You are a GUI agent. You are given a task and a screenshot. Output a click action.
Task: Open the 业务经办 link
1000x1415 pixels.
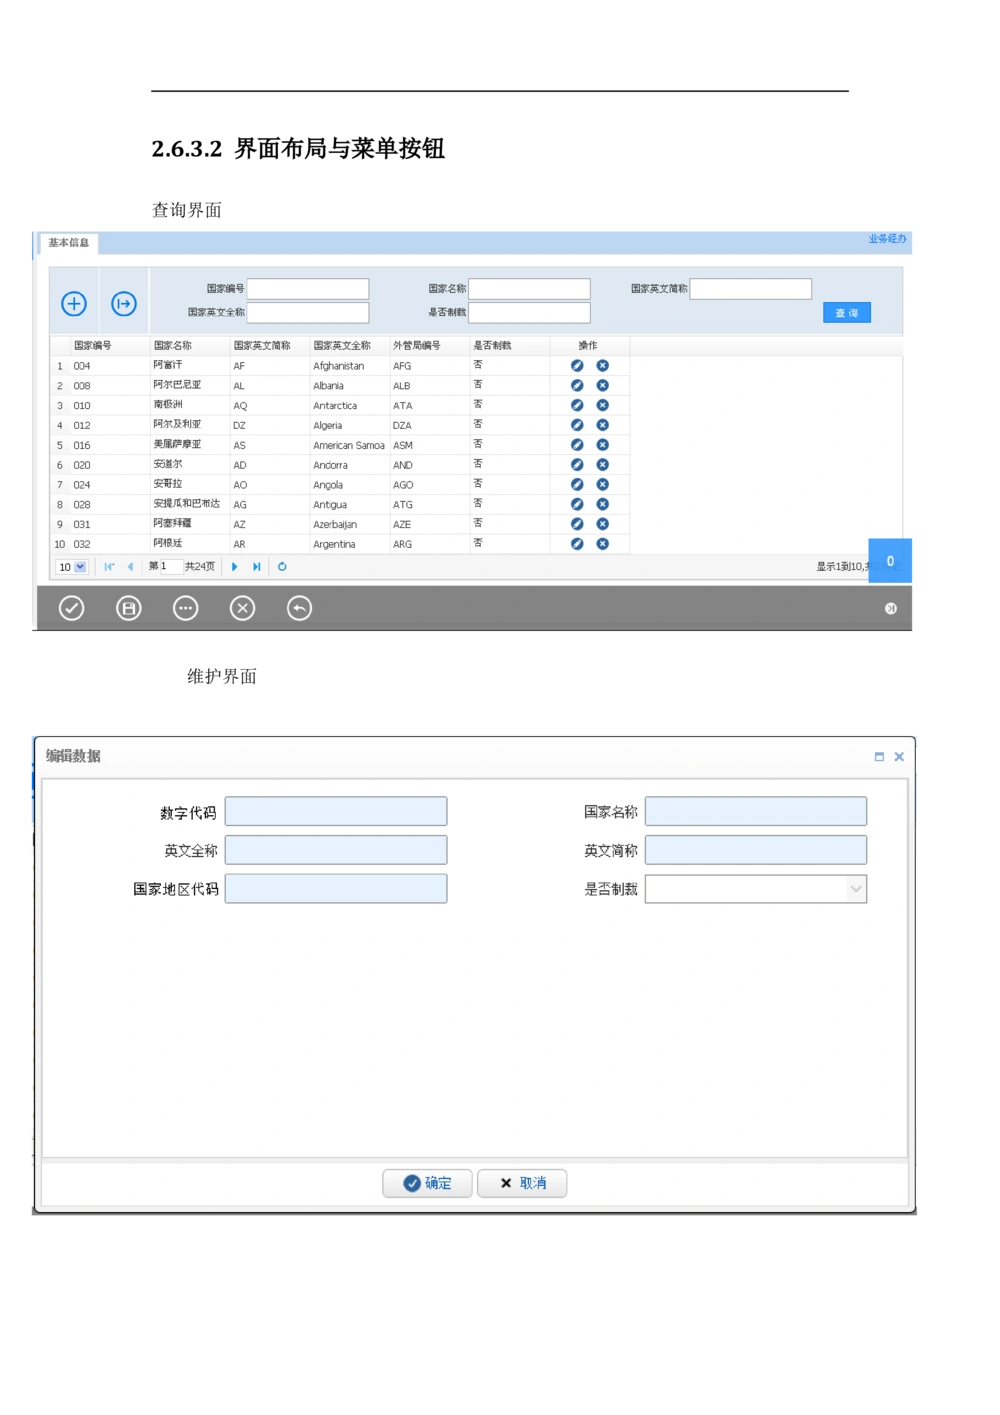click(x=887, y=239)
